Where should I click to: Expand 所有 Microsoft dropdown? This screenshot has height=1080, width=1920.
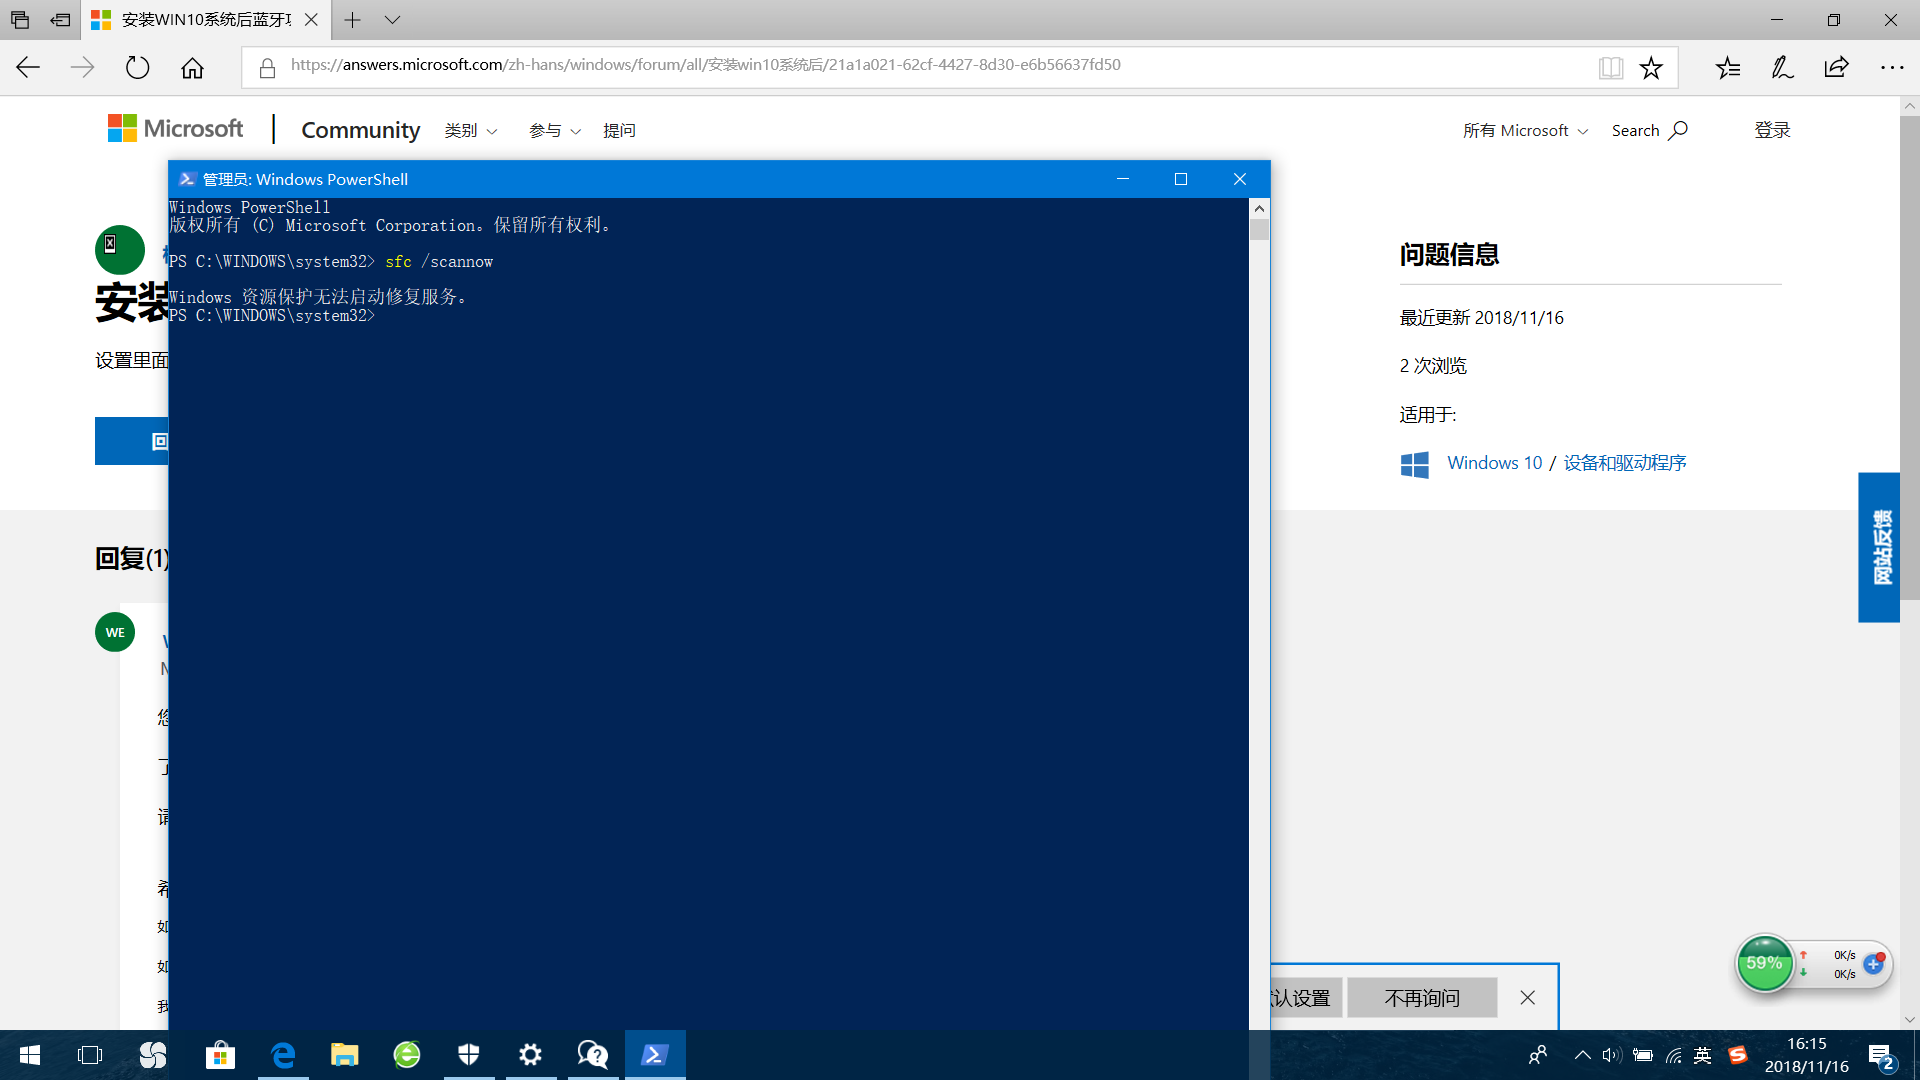(1525, 131)
